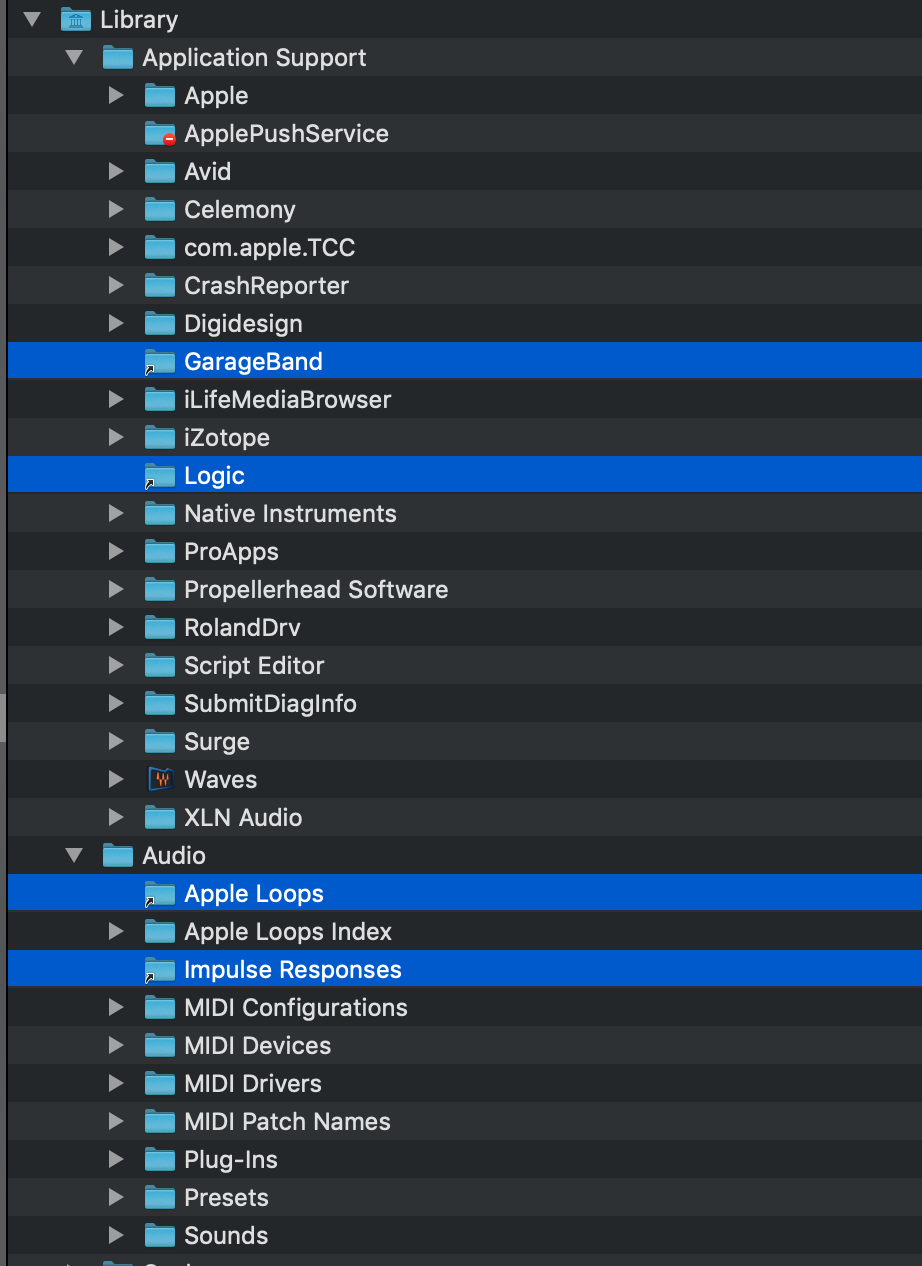Select the com.apple.TCC folder
922x1266 pixels.
click(x=269, y=248)
